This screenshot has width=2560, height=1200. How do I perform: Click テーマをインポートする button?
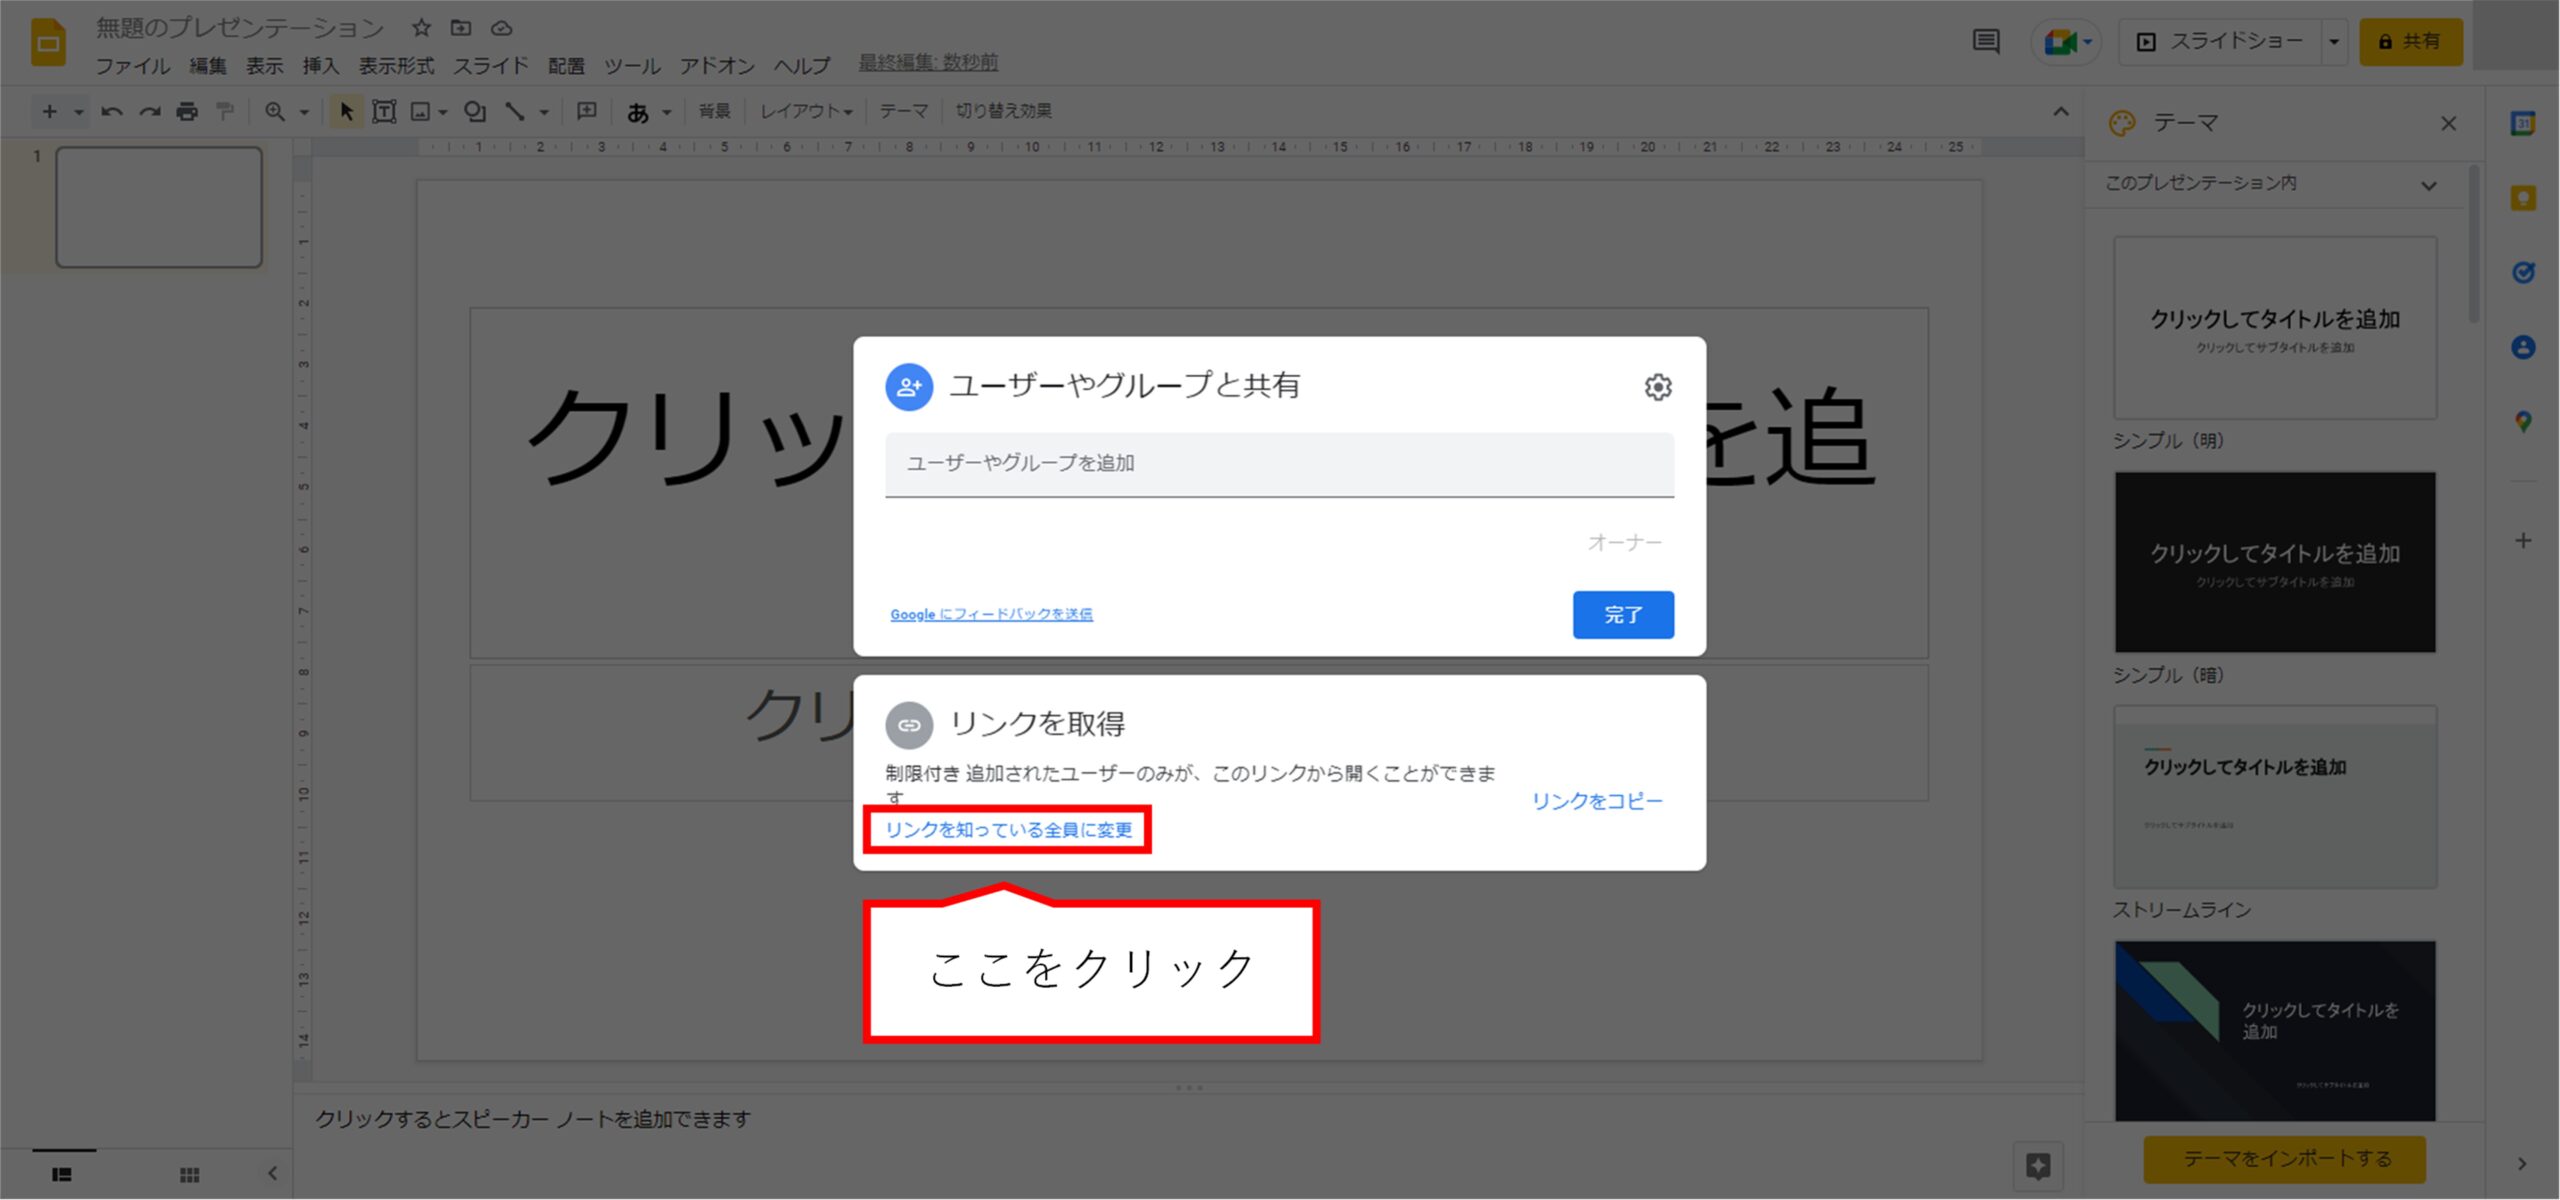2285,1159
